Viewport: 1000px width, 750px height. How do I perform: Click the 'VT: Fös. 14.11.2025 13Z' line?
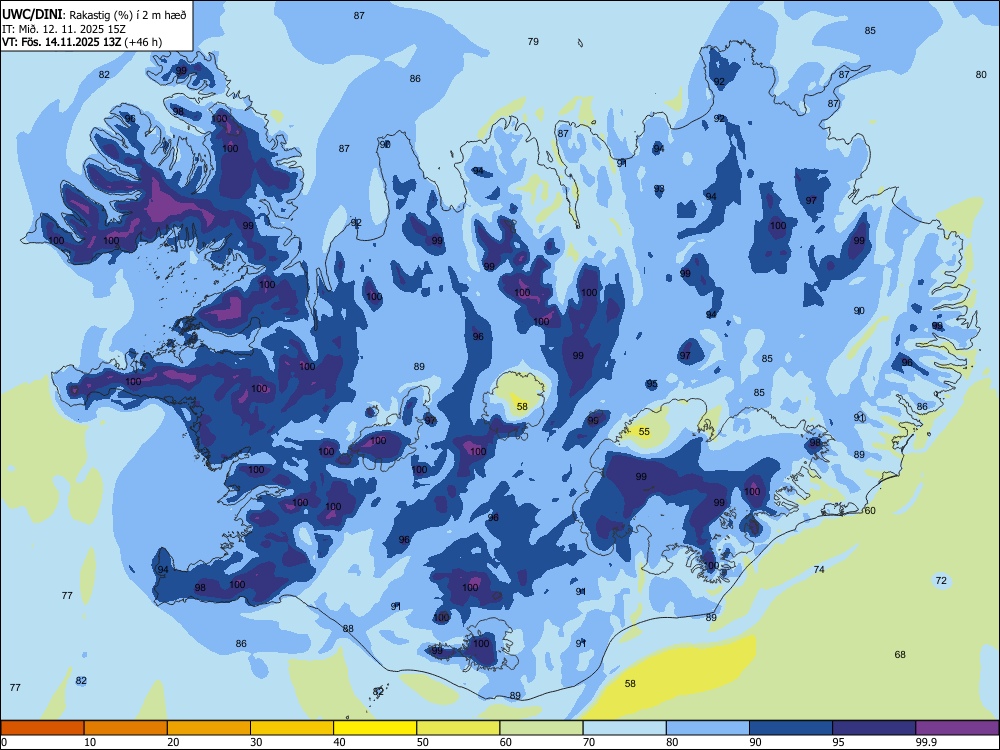coord(61,42)
